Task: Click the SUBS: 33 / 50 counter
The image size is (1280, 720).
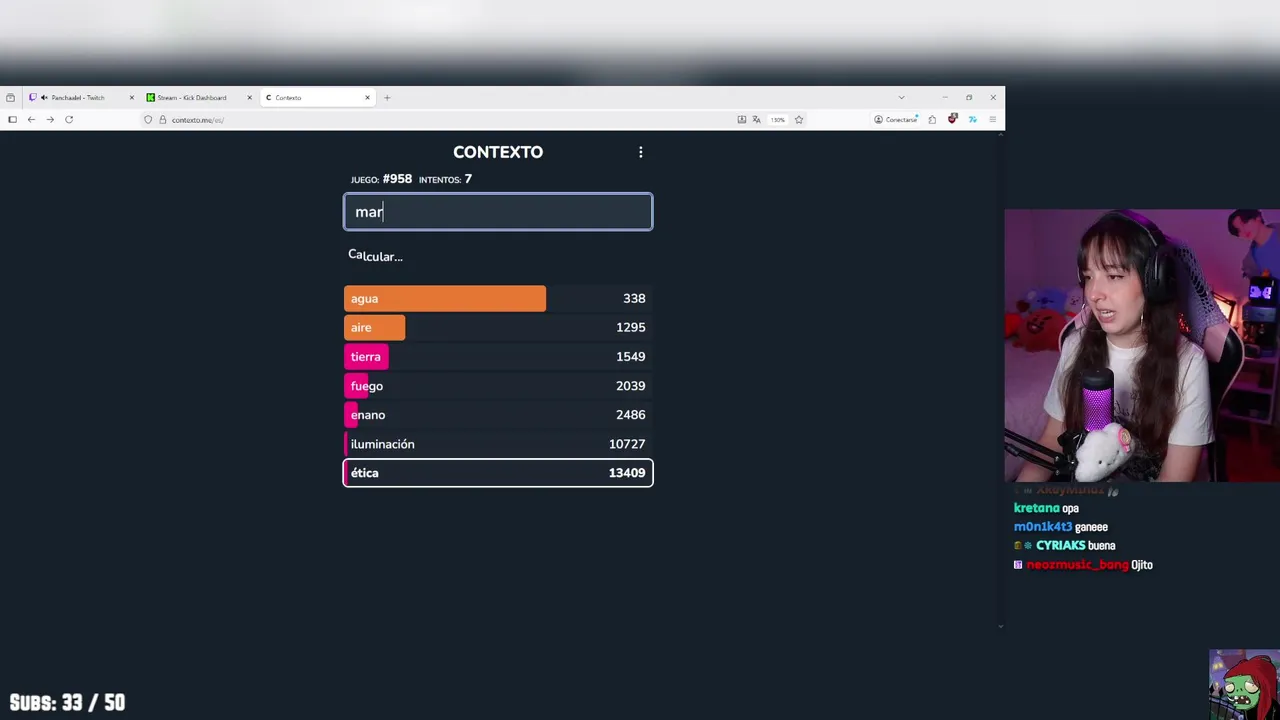Action: tap(67, 703)
